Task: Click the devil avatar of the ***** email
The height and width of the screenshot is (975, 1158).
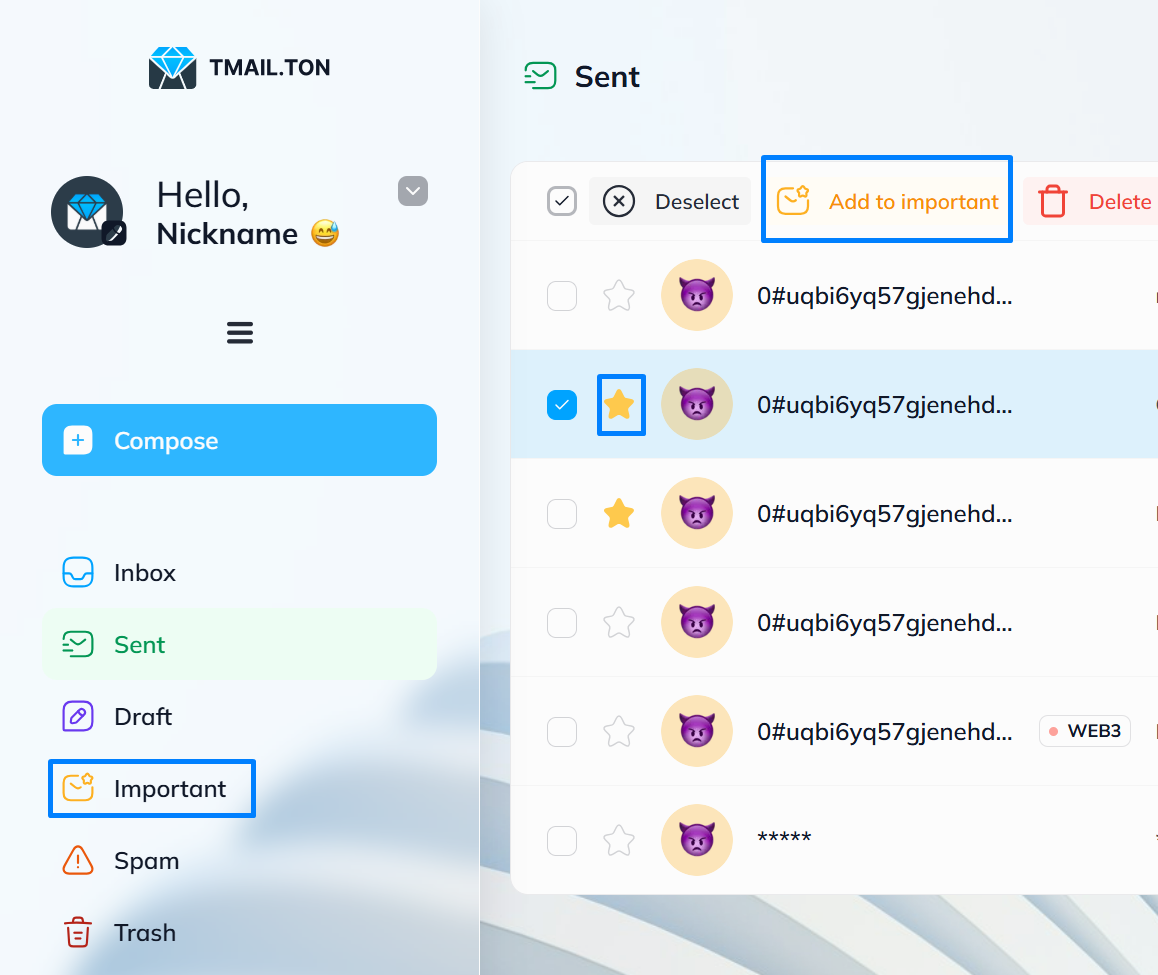Action: click(696, 840)
